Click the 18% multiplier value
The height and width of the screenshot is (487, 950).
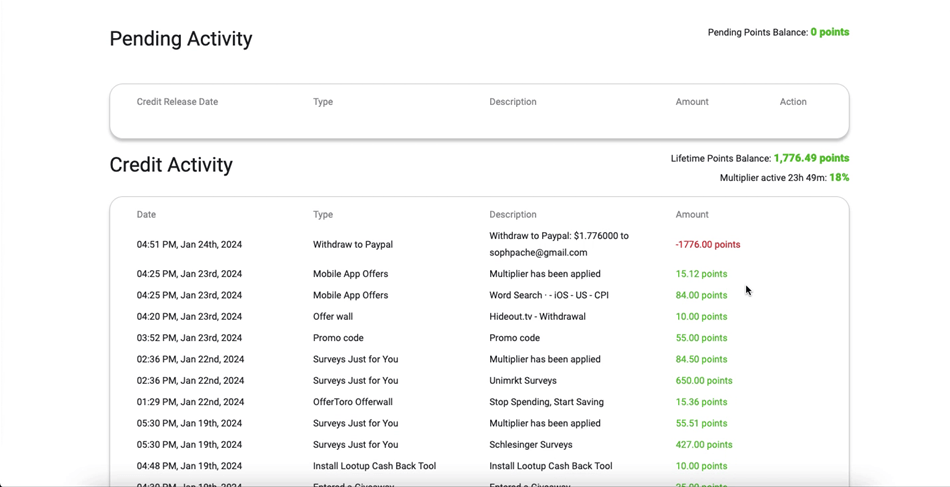tap(839, 177)
